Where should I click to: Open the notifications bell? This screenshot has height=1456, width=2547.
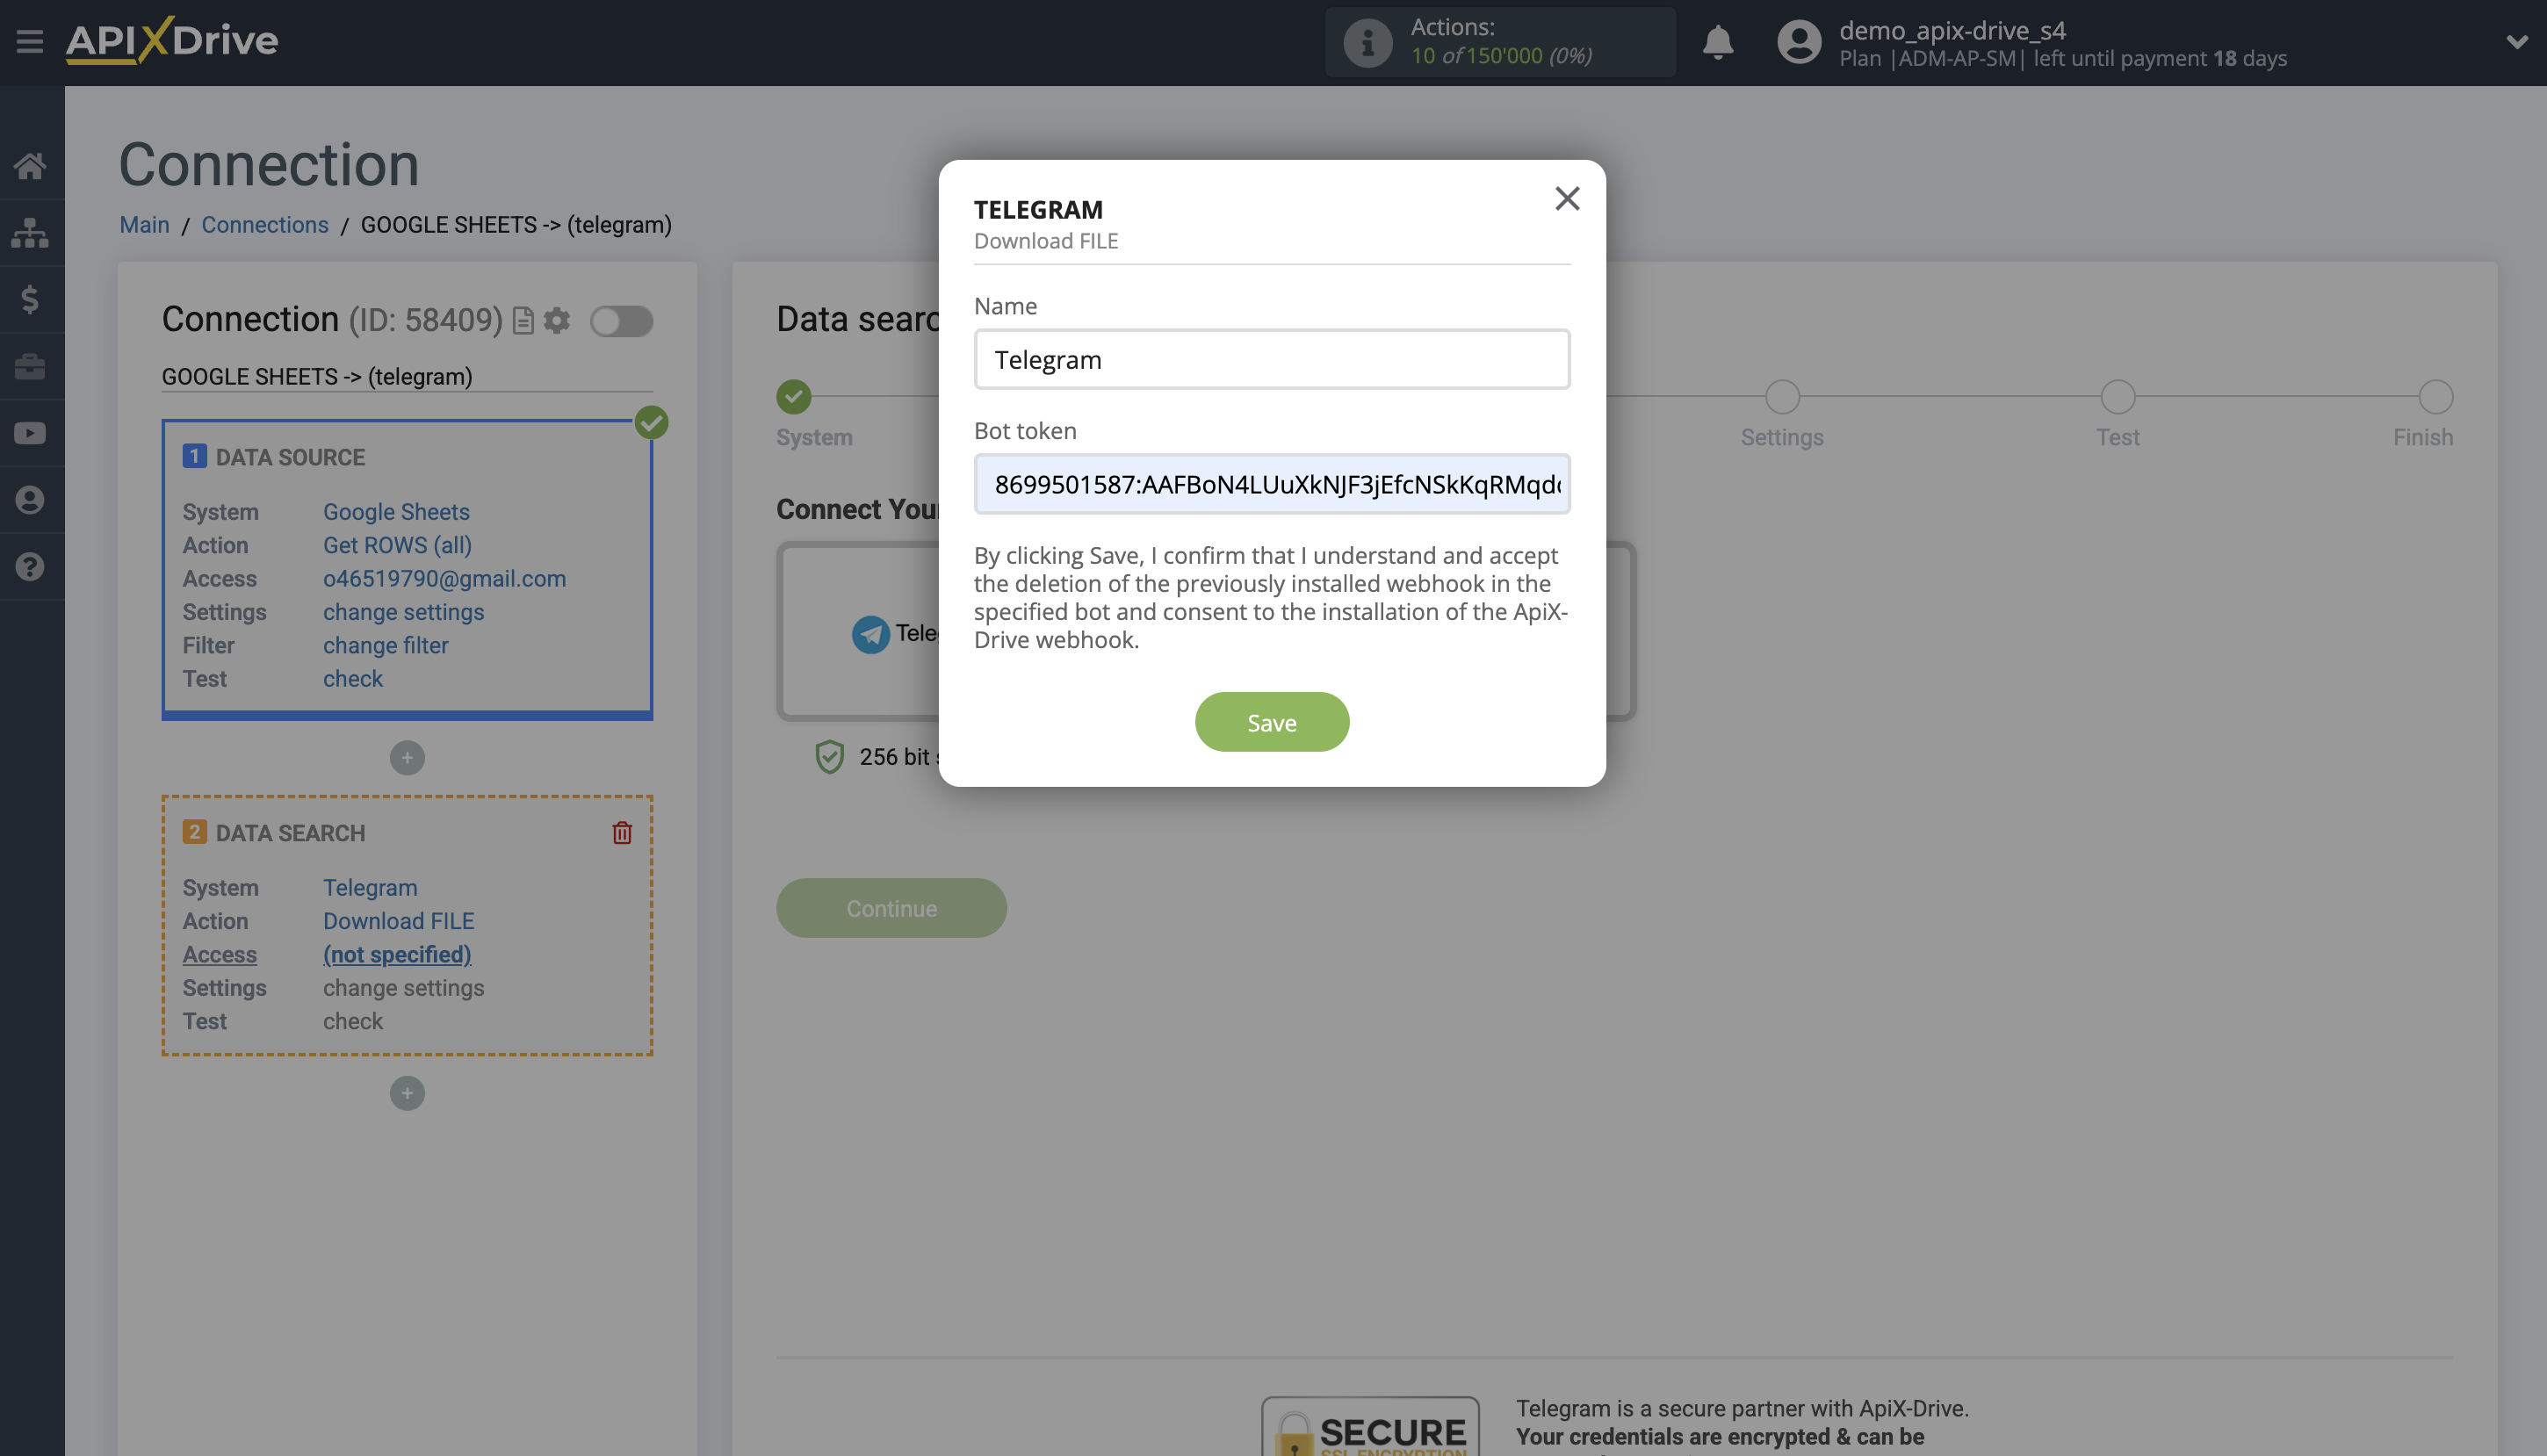tap(1718, 42)
